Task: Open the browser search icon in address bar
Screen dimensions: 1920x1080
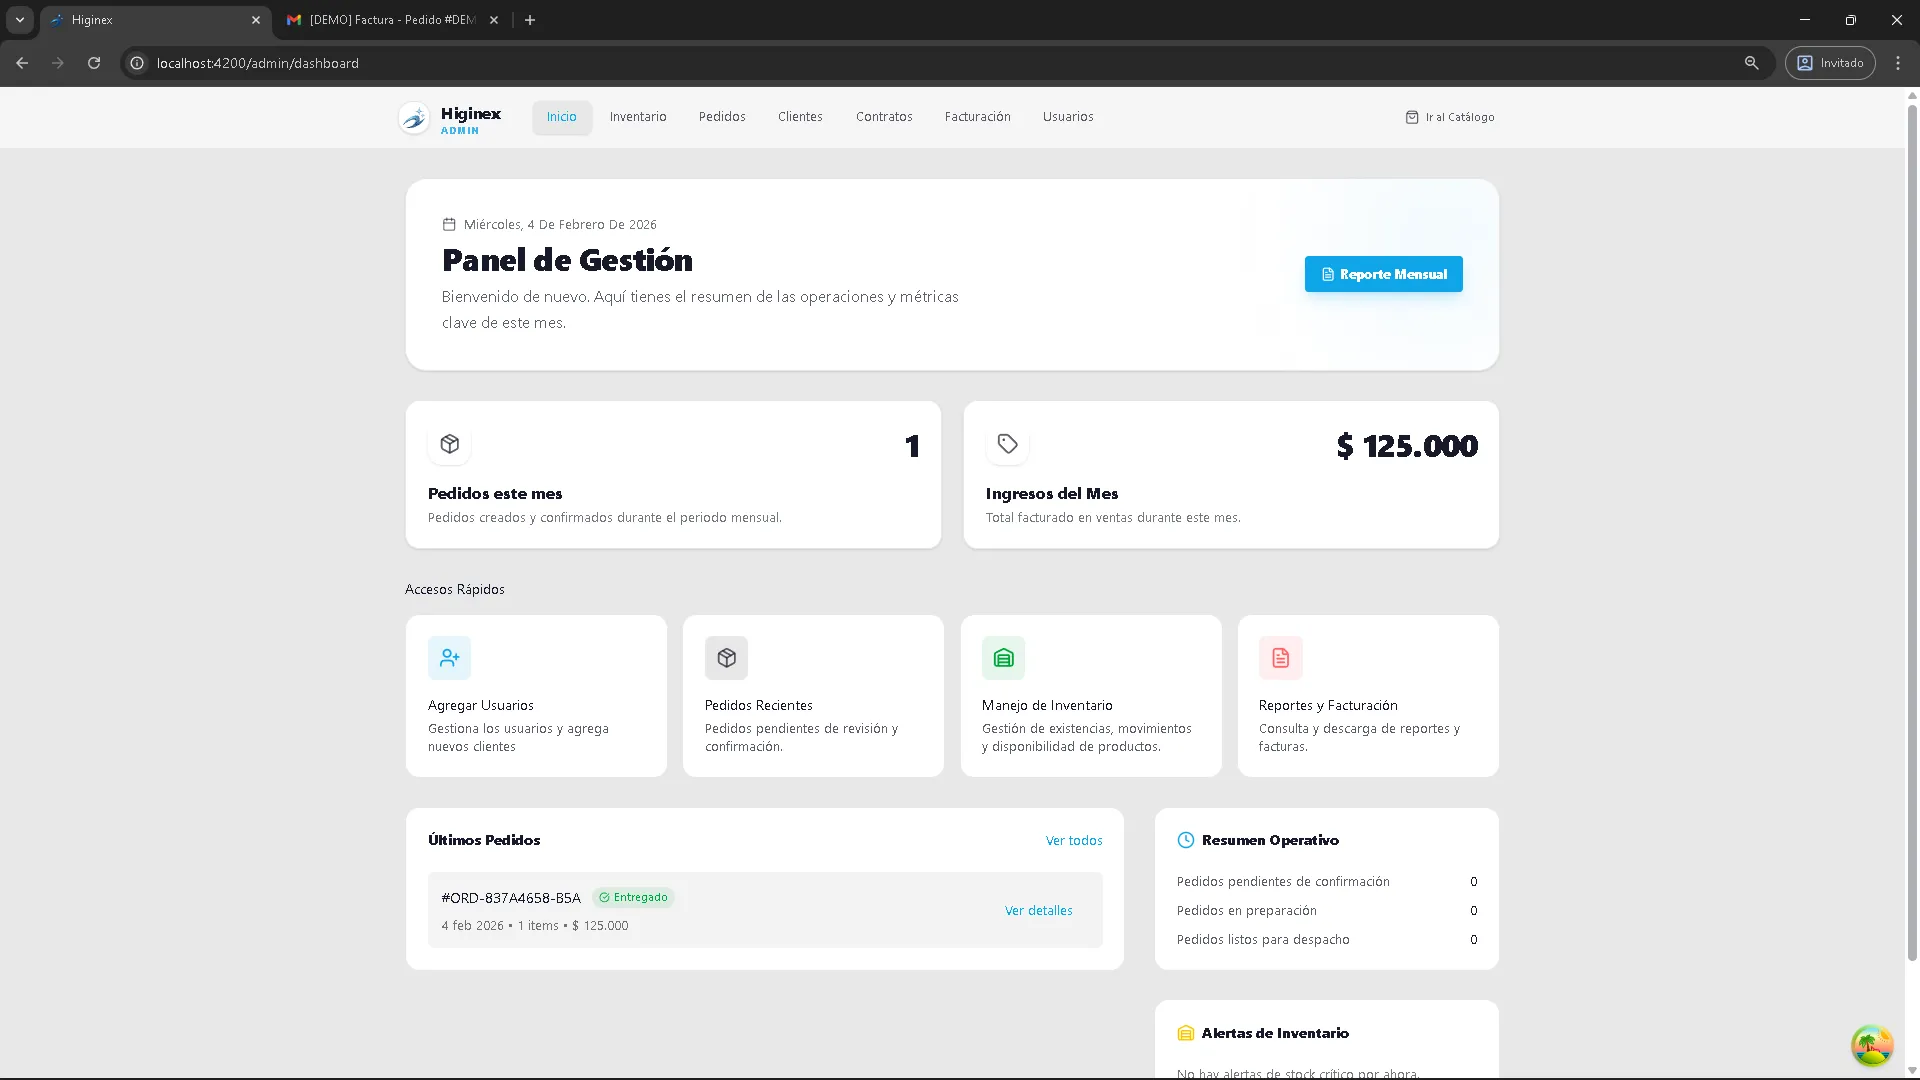Action: [x=1751, y=63]
